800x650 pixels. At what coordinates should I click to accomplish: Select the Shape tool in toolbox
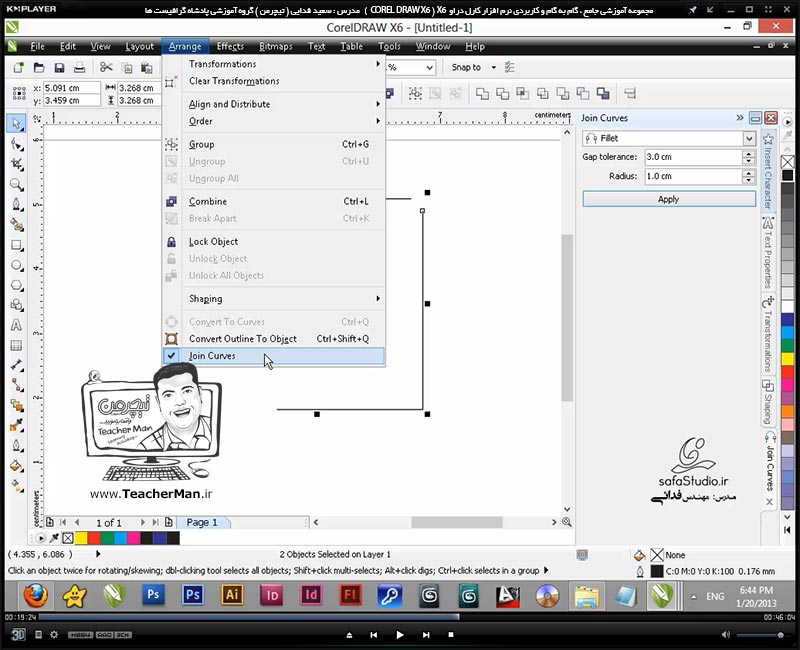pyautogui.click(x=16, y=145)
